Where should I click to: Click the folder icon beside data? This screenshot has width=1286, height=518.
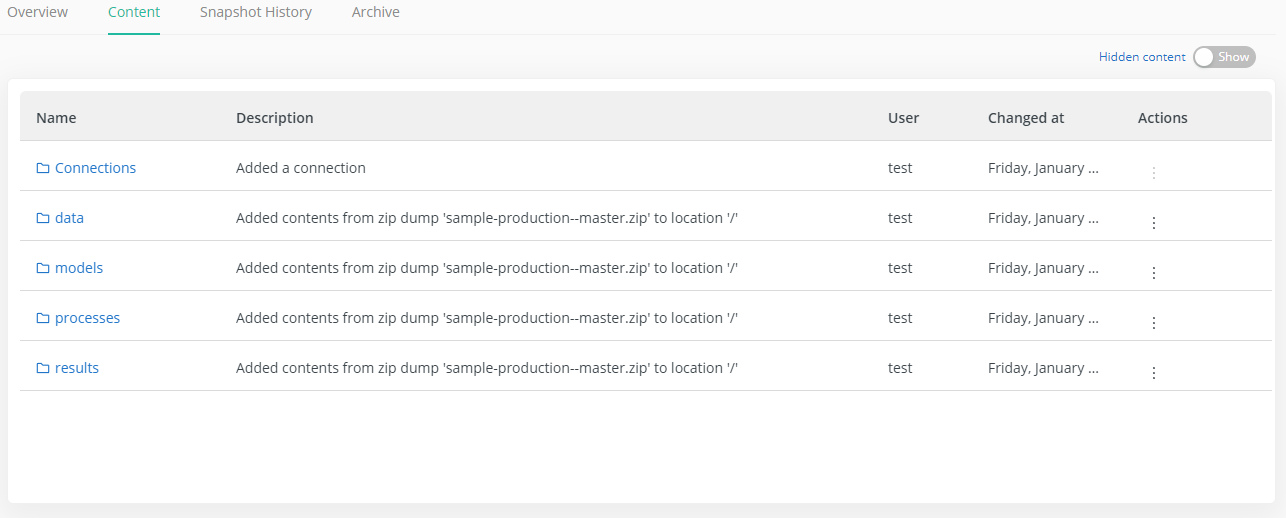click(43, 218)
